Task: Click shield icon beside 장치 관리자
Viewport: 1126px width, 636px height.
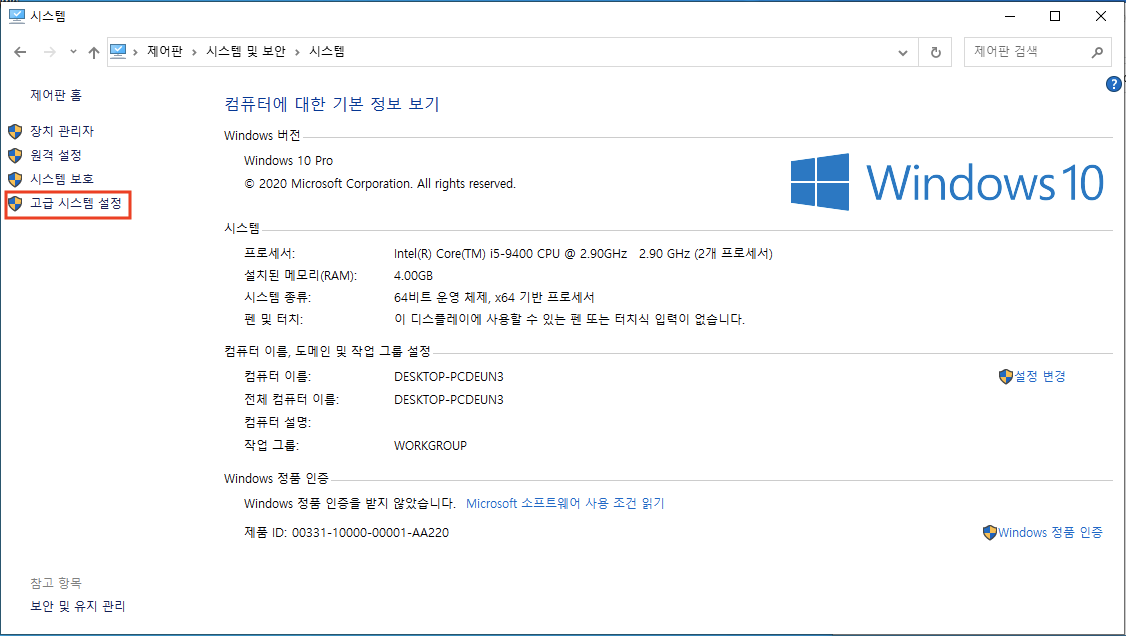Action: coord(15,131)
